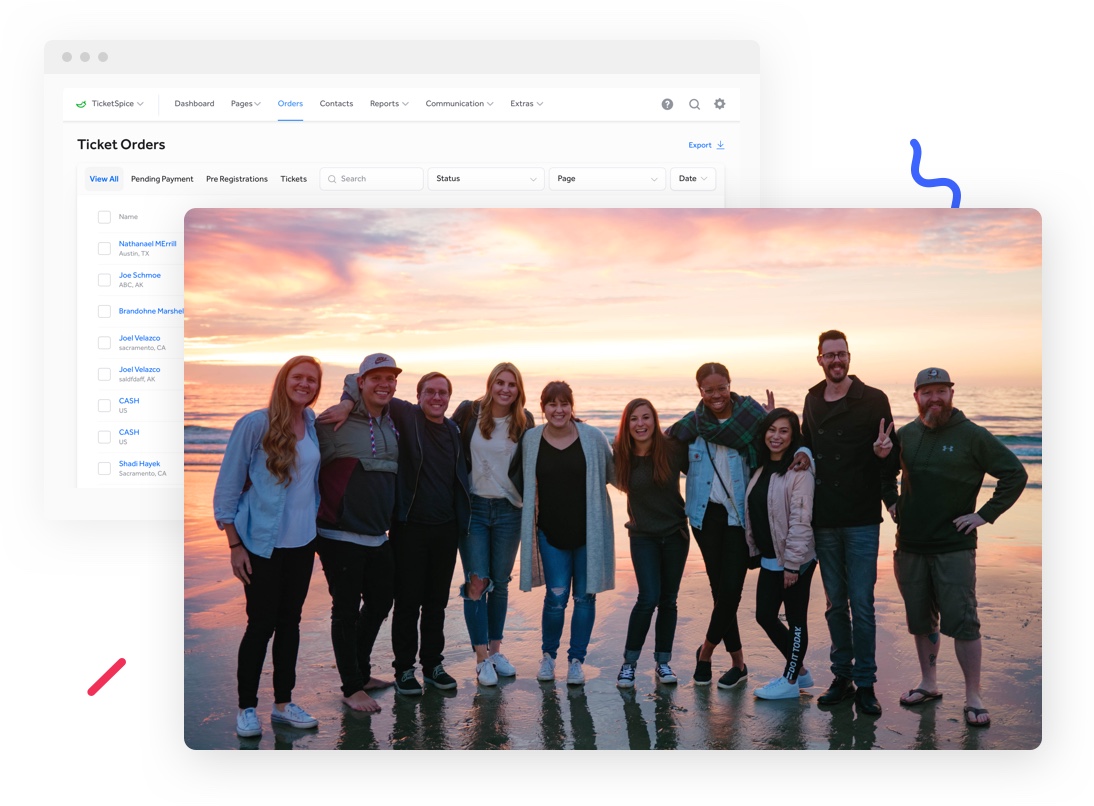Select the Contacts menu item

tap(336, 103)
